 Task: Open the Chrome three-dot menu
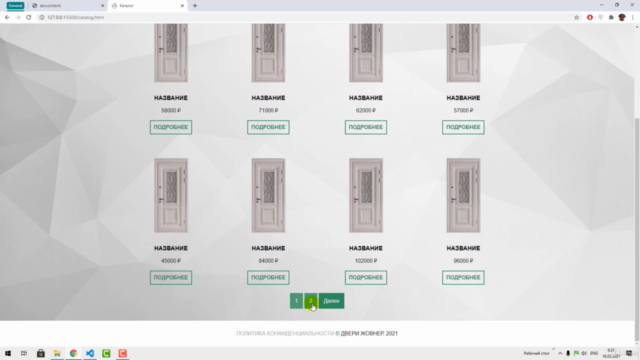[x=633, y=17]
